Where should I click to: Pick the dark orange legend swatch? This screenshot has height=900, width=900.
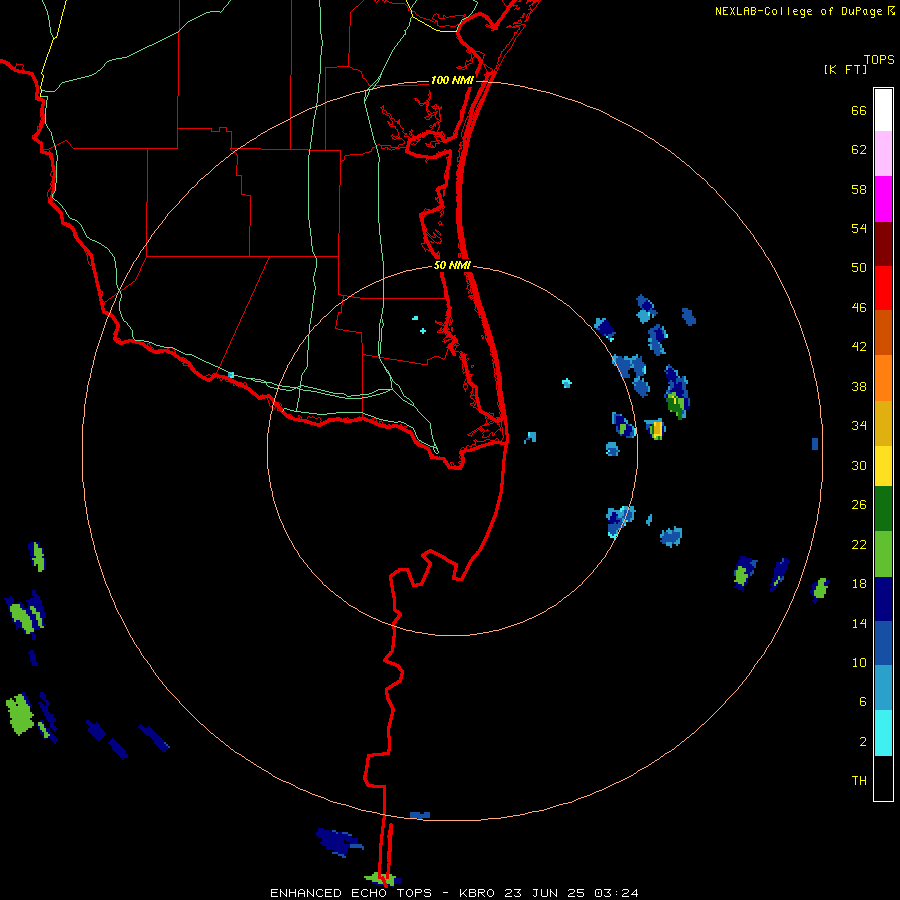point(883,333)
